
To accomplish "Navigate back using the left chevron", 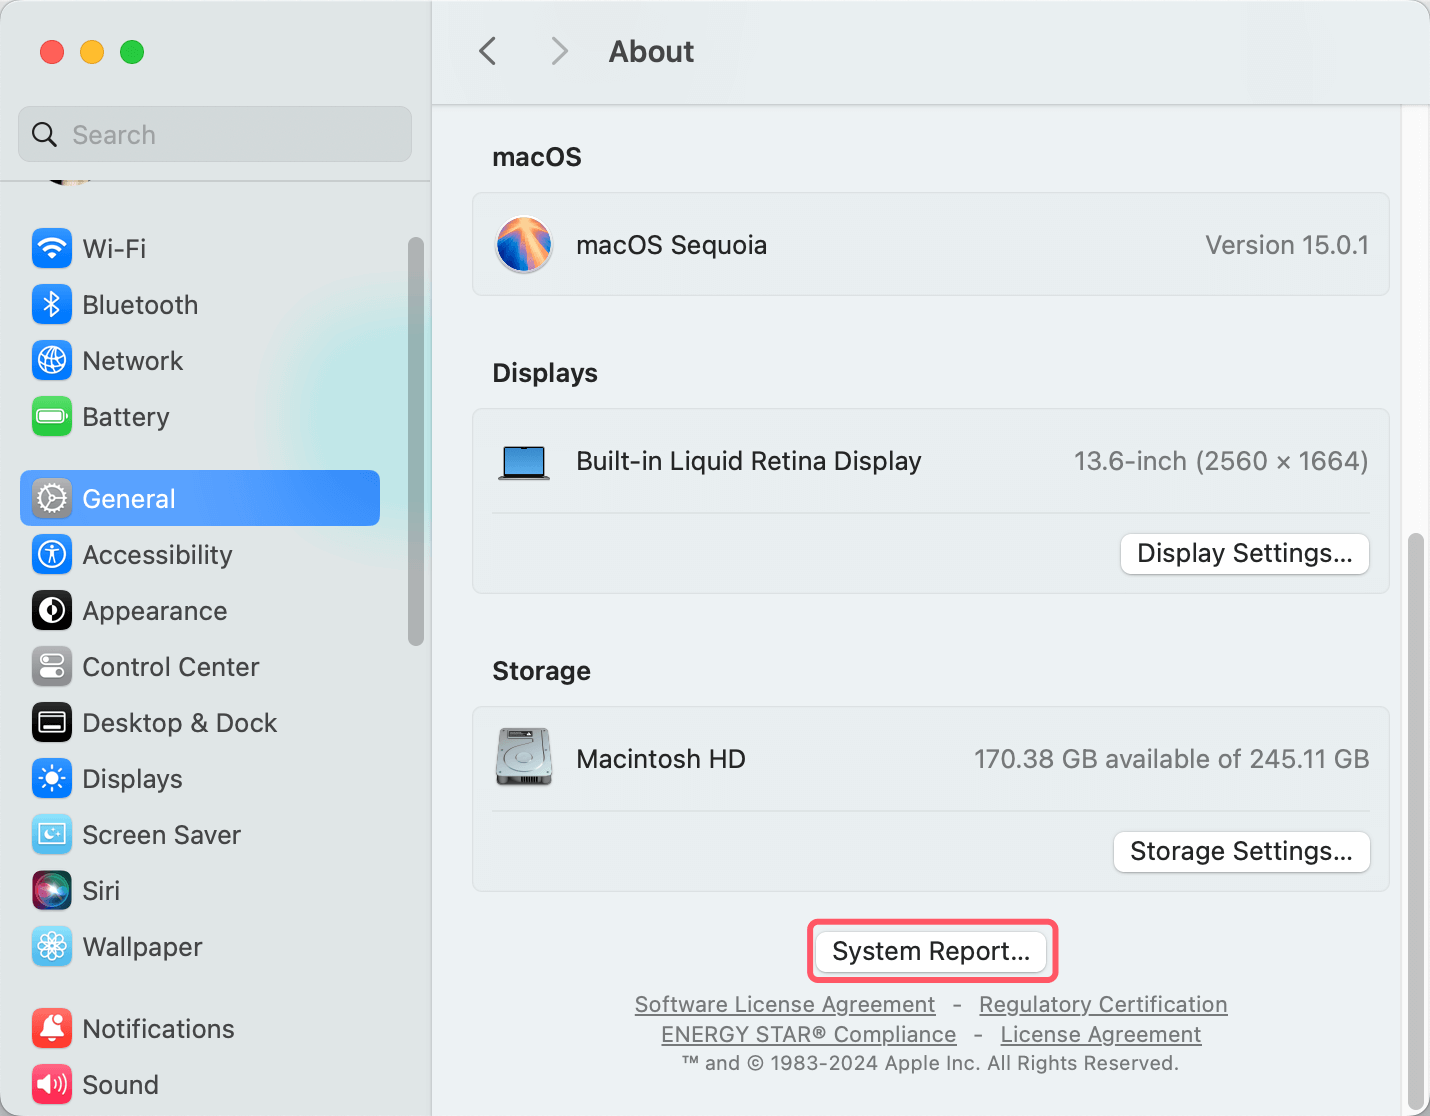I will 487,51.
